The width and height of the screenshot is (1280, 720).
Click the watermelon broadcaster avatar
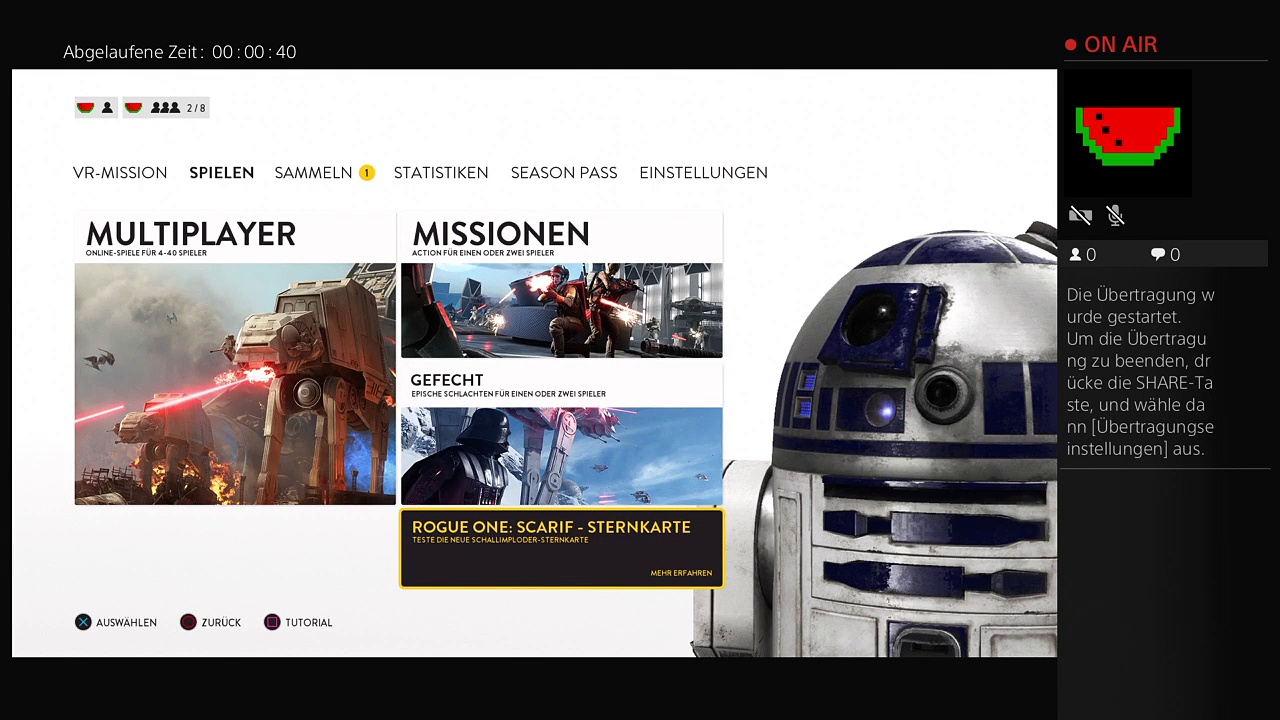click(x=1127, y=134)
